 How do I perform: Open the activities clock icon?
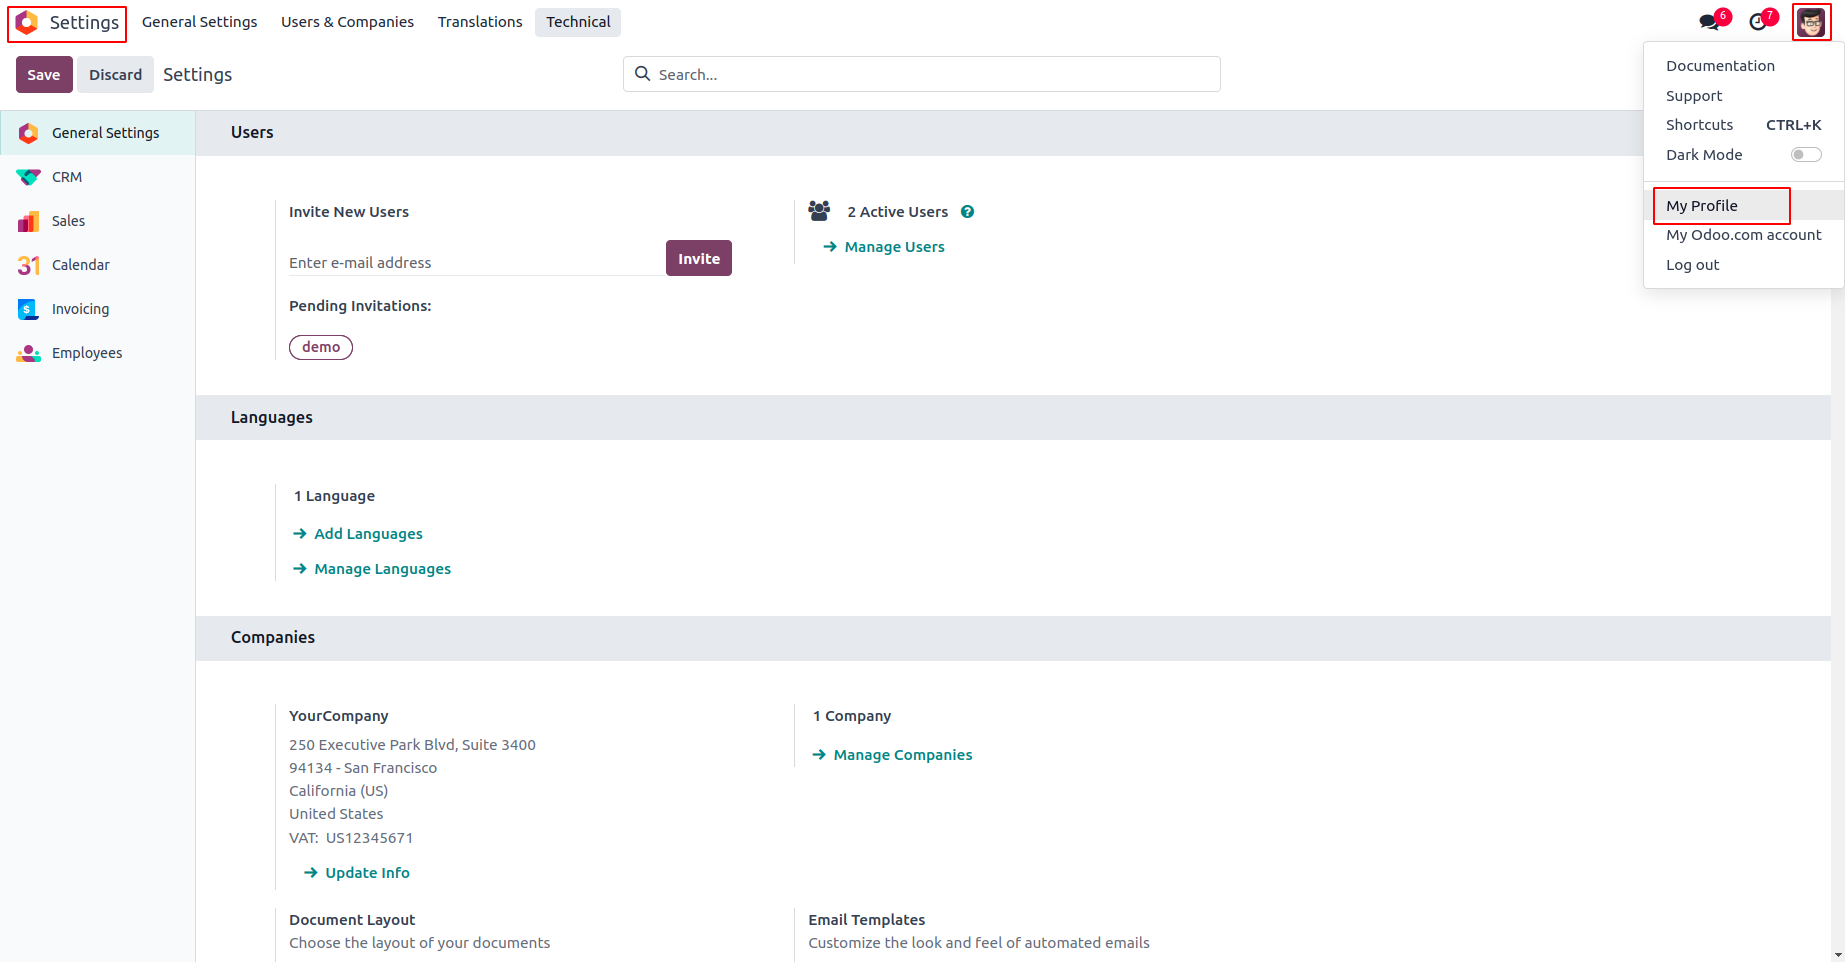pos(1758,22)
